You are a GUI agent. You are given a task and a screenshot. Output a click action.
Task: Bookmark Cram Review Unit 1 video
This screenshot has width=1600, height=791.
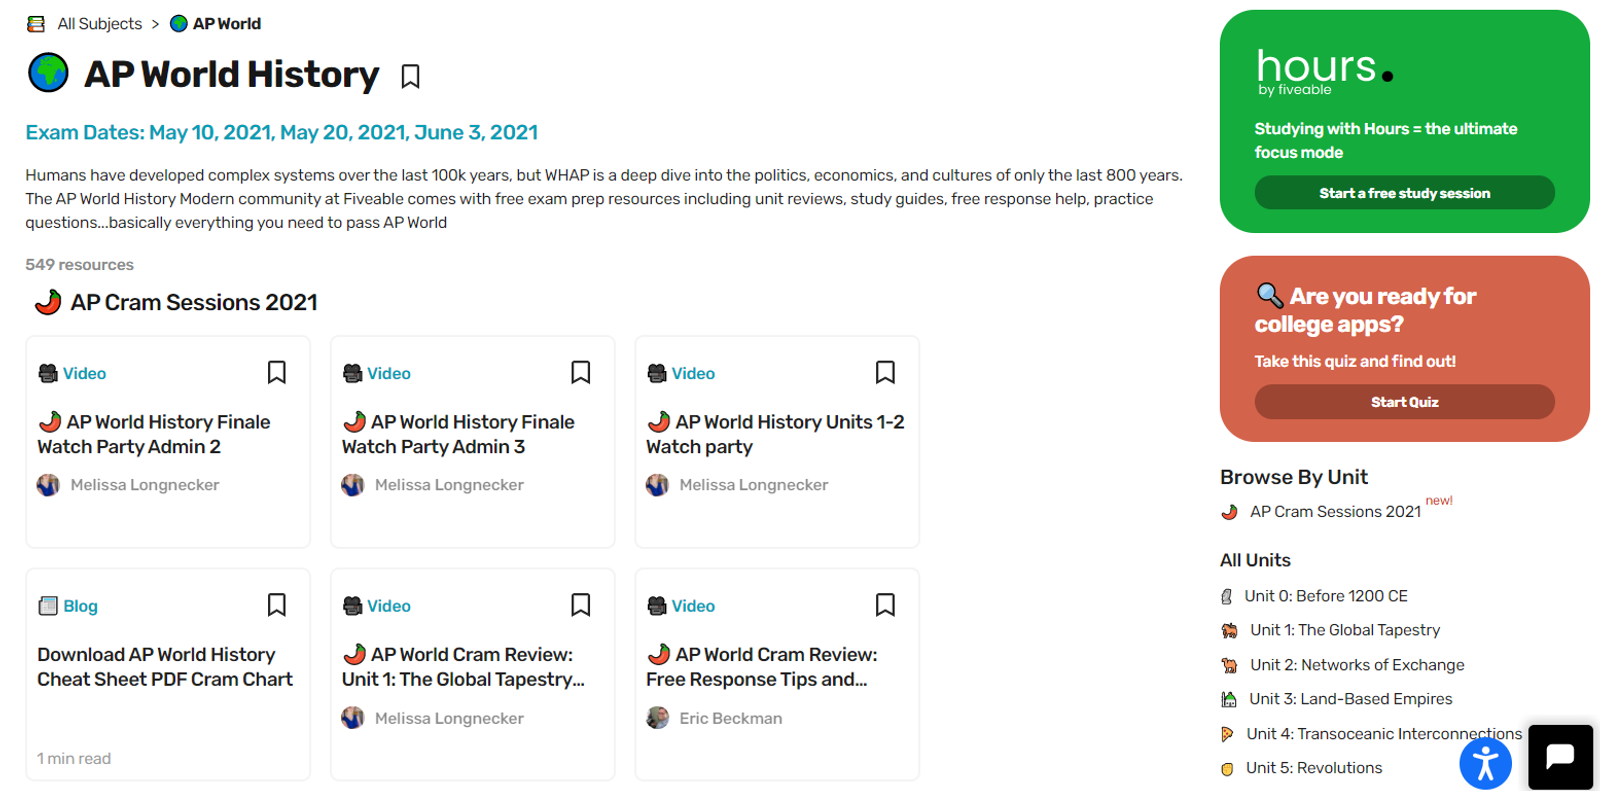point(581,605)
